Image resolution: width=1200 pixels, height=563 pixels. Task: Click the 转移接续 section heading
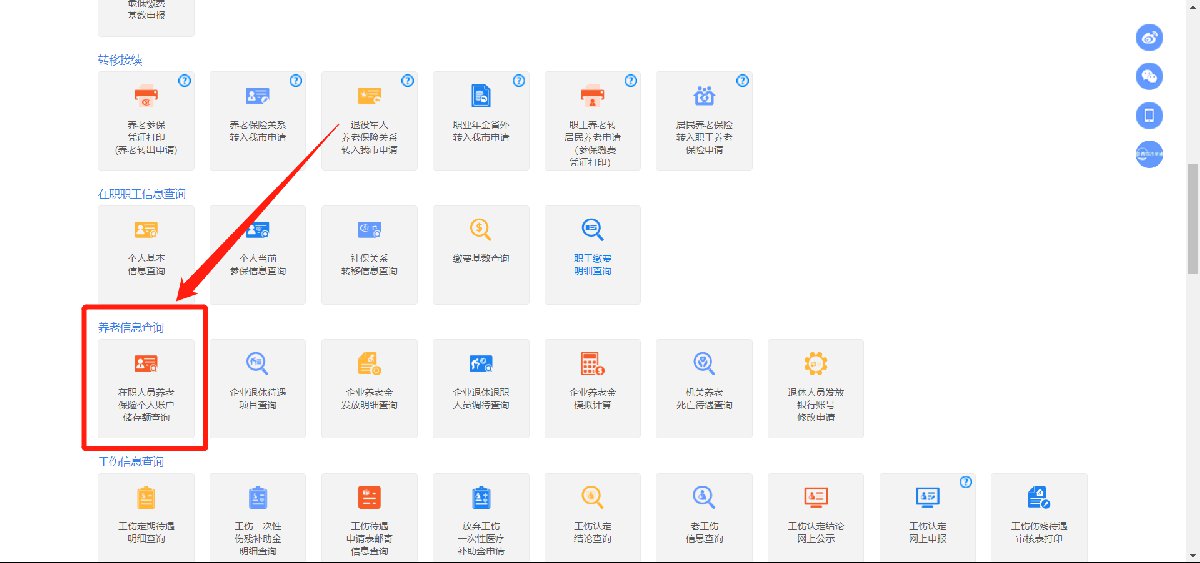119,60
